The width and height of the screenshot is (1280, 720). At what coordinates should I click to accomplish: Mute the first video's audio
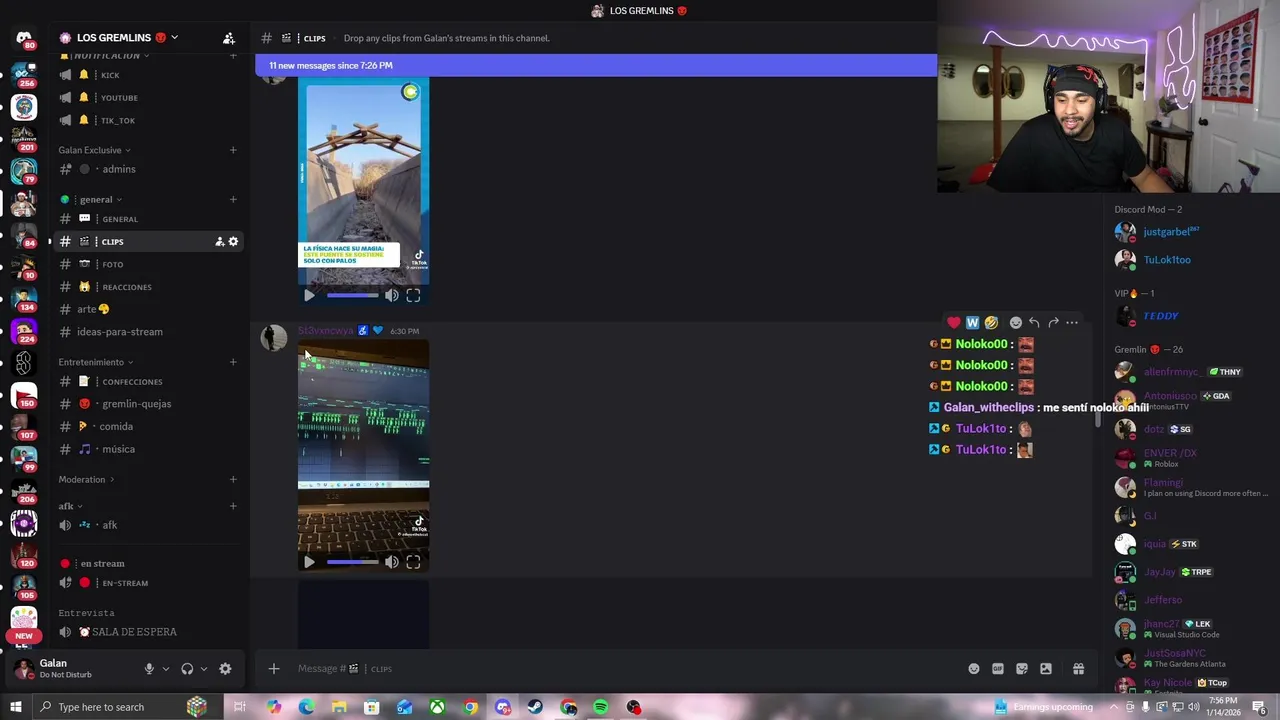[392, 295]
